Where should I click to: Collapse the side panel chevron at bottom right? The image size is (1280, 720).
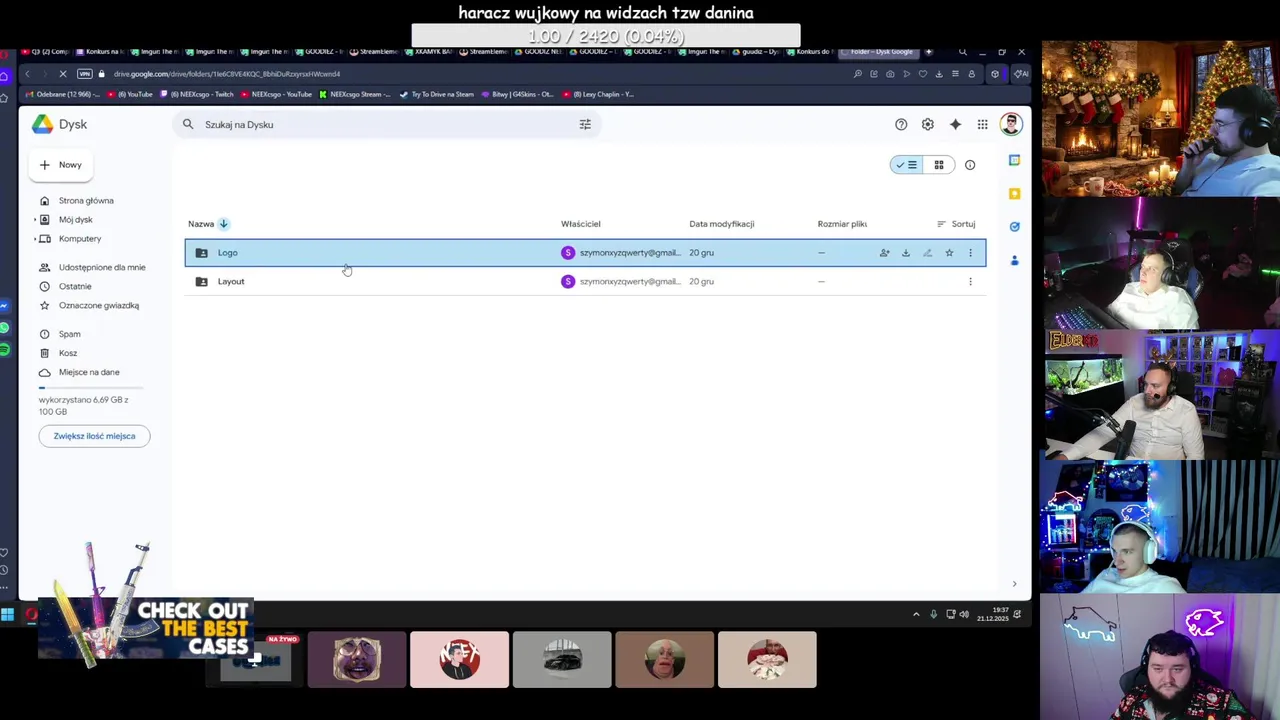[1014, 584]
